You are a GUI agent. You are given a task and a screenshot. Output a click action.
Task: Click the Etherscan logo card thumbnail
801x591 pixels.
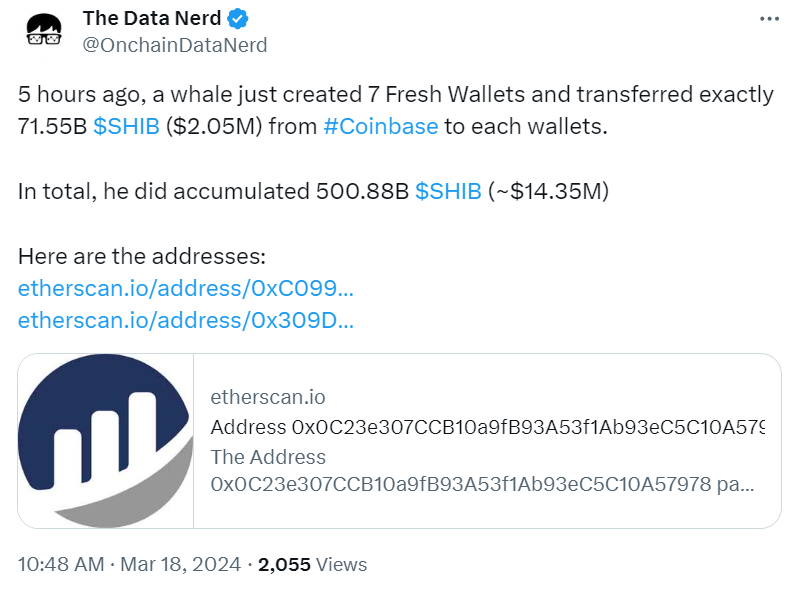[106, 441]
